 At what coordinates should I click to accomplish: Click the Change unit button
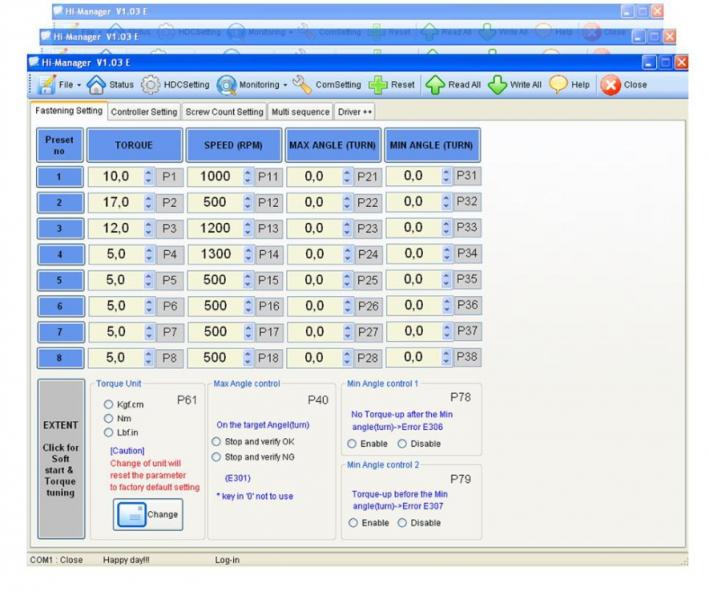click(148, 514)
